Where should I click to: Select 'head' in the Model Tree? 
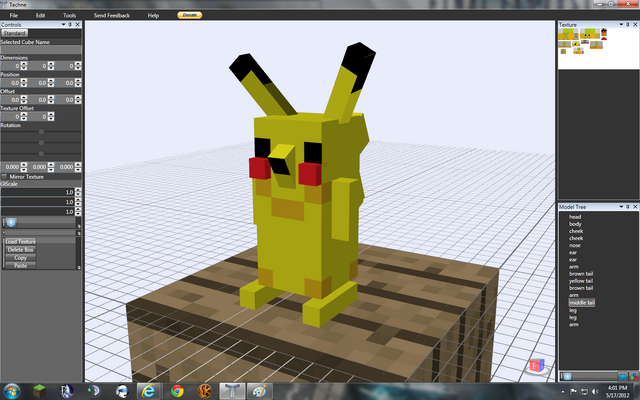(575, 217)
